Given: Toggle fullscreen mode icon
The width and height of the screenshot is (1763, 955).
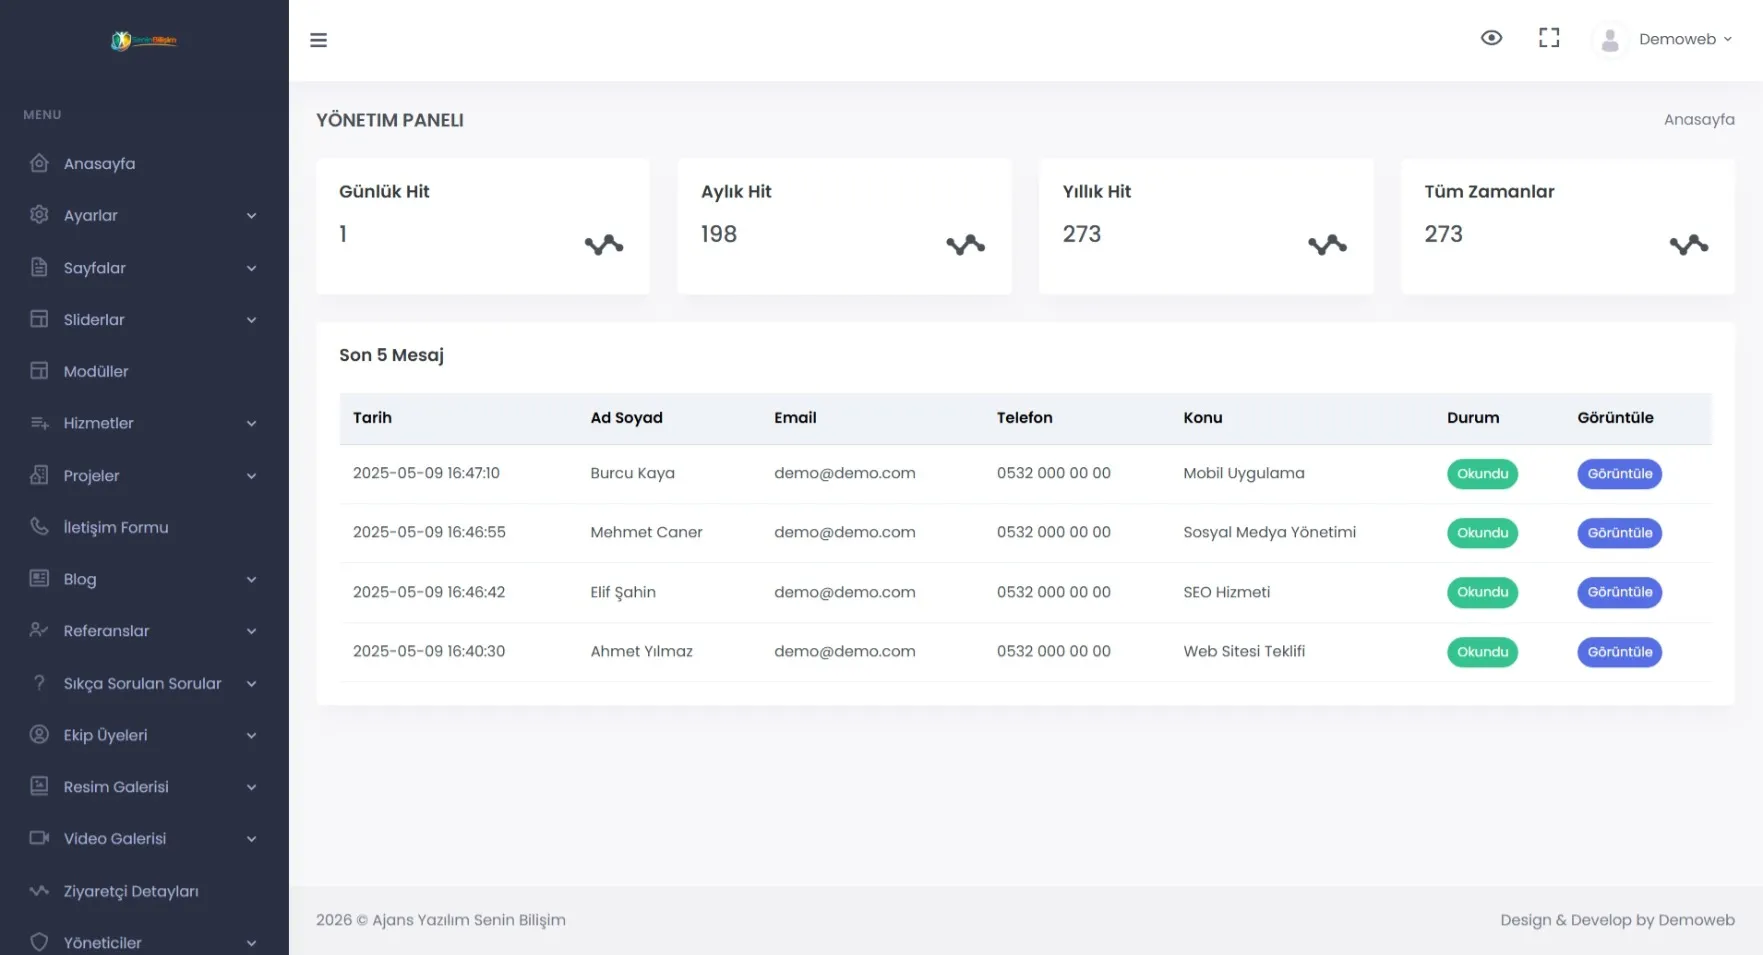Looking at the screenshot, I should [1549, 38].
